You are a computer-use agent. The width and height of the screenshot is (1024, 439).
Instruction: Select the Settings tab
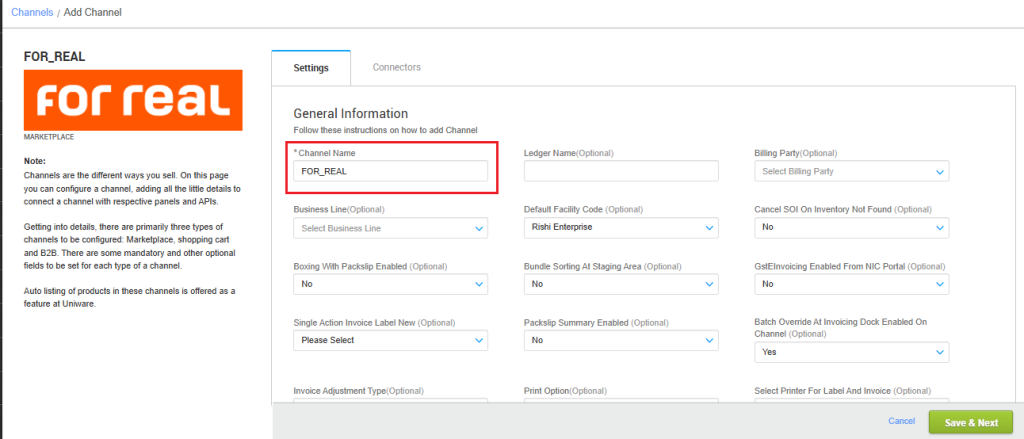pyautogui.click(x=311, y=68)
